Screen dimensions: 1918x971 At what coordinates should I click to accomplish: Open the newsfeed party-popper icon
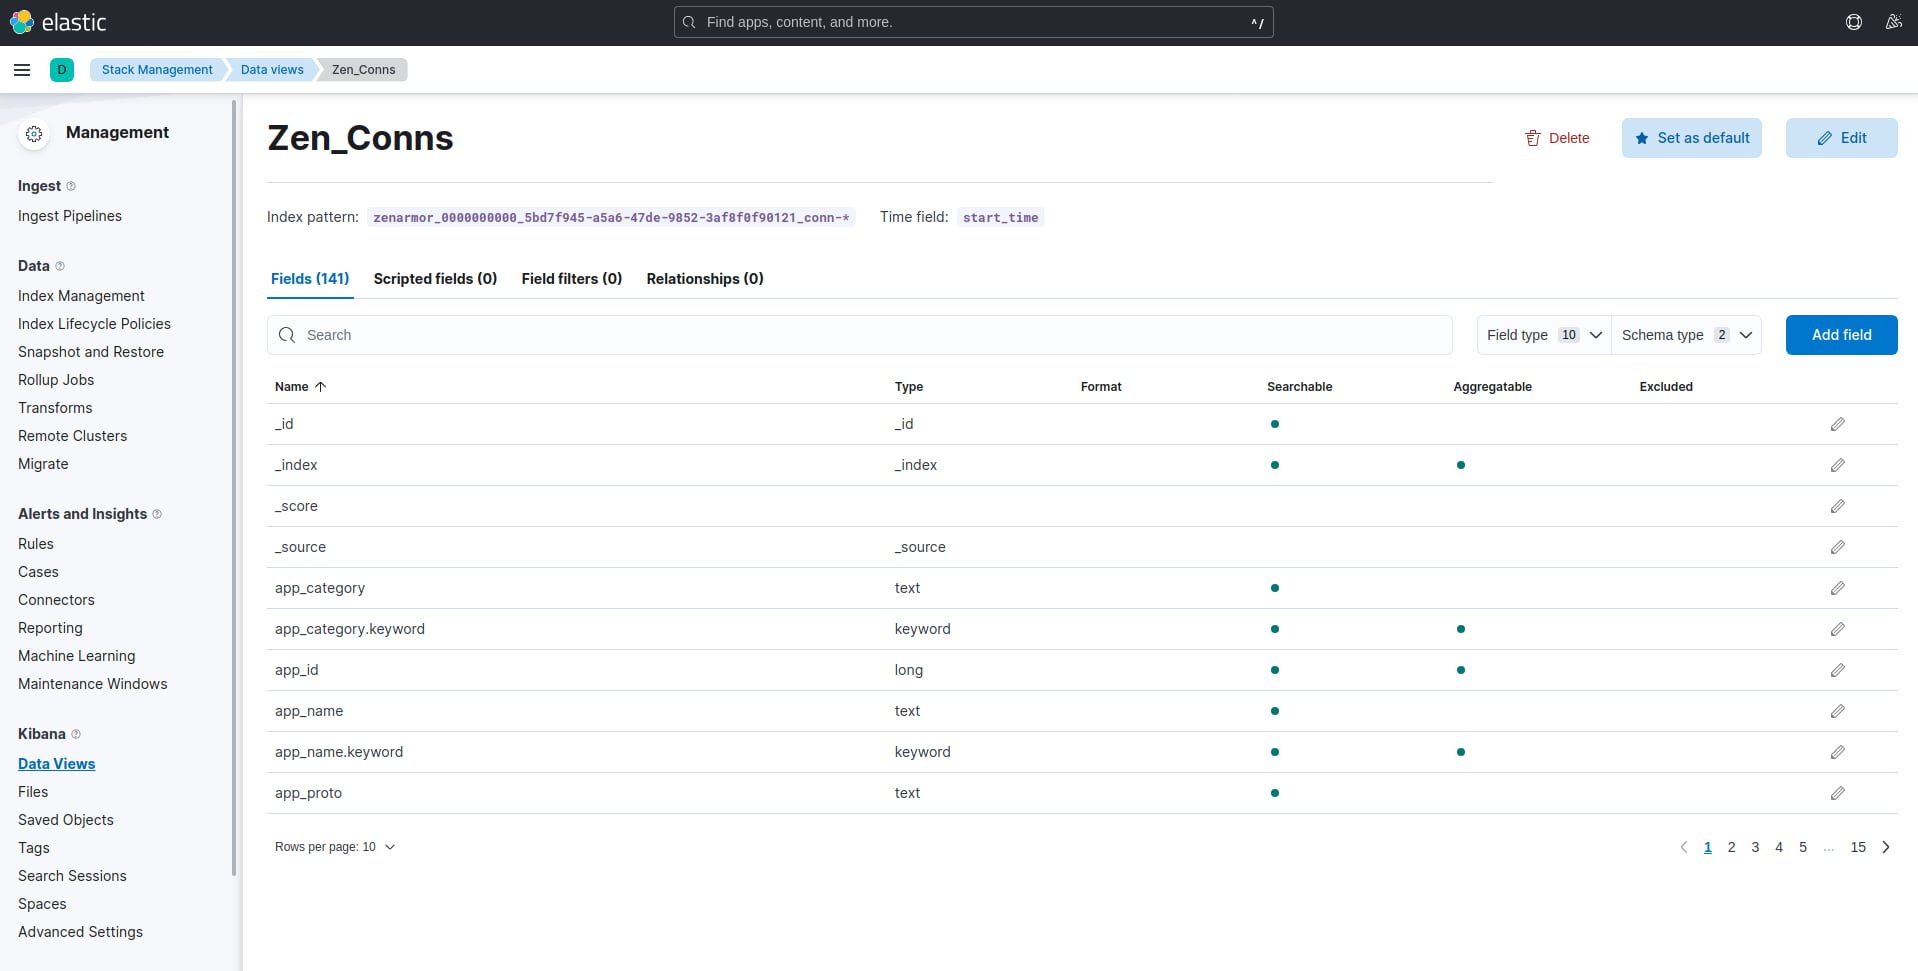click(x=1894, y=21)
